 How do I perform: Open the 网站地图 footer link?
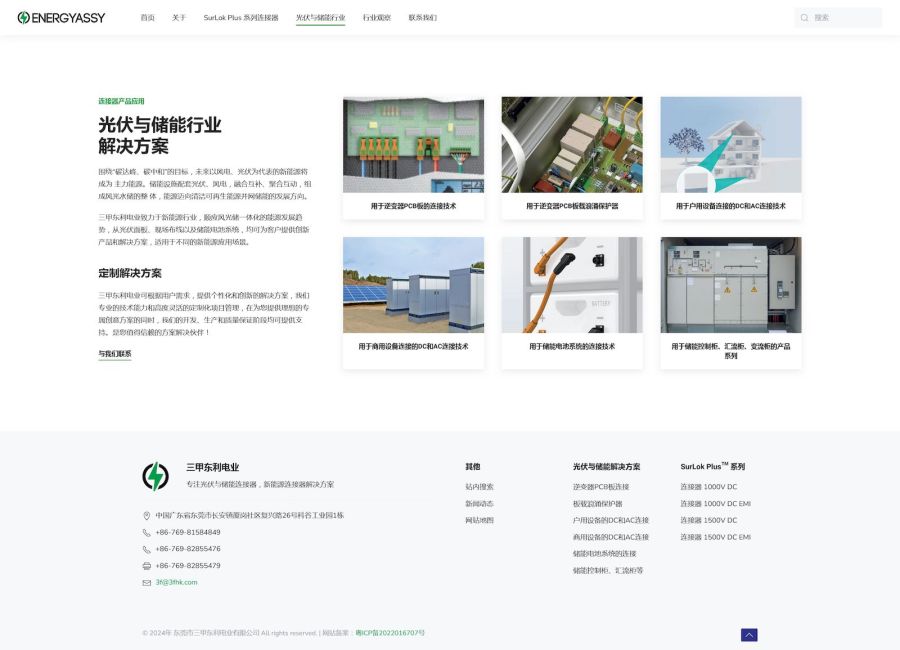pos(478,519)
